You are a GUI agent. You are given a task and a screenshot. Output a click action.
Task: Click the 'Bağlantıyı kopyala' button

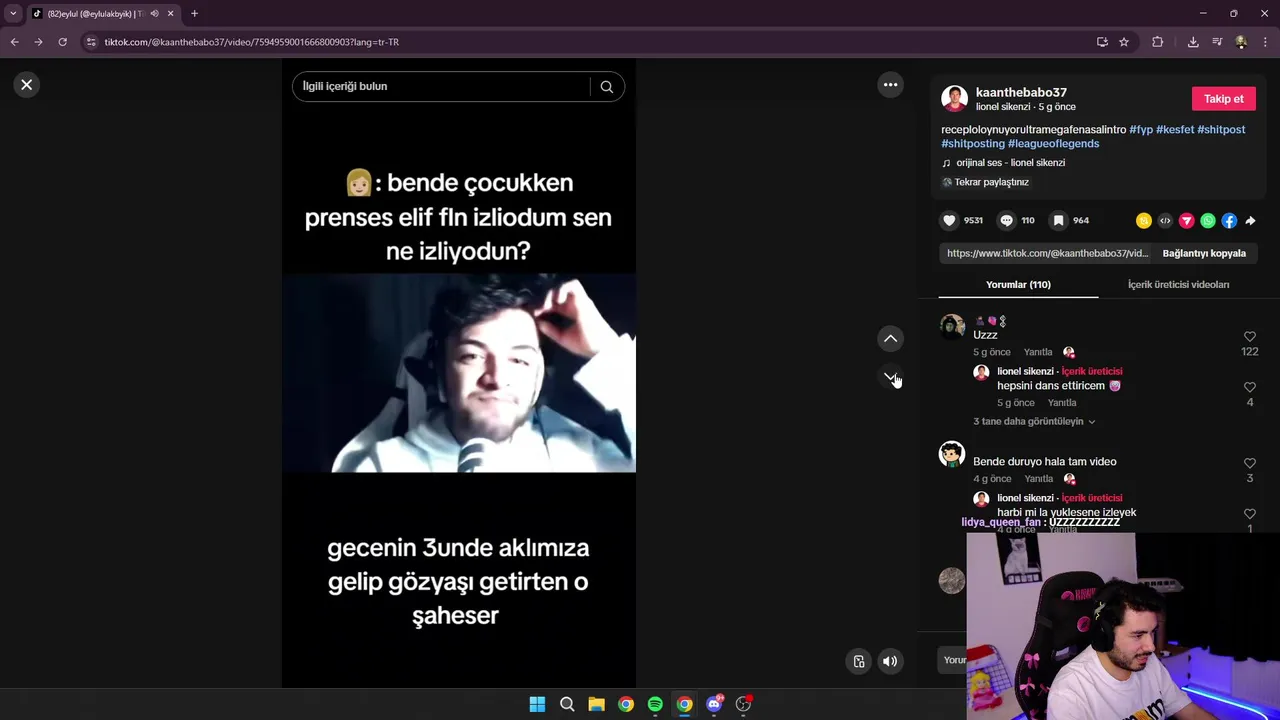point(1204,253)
